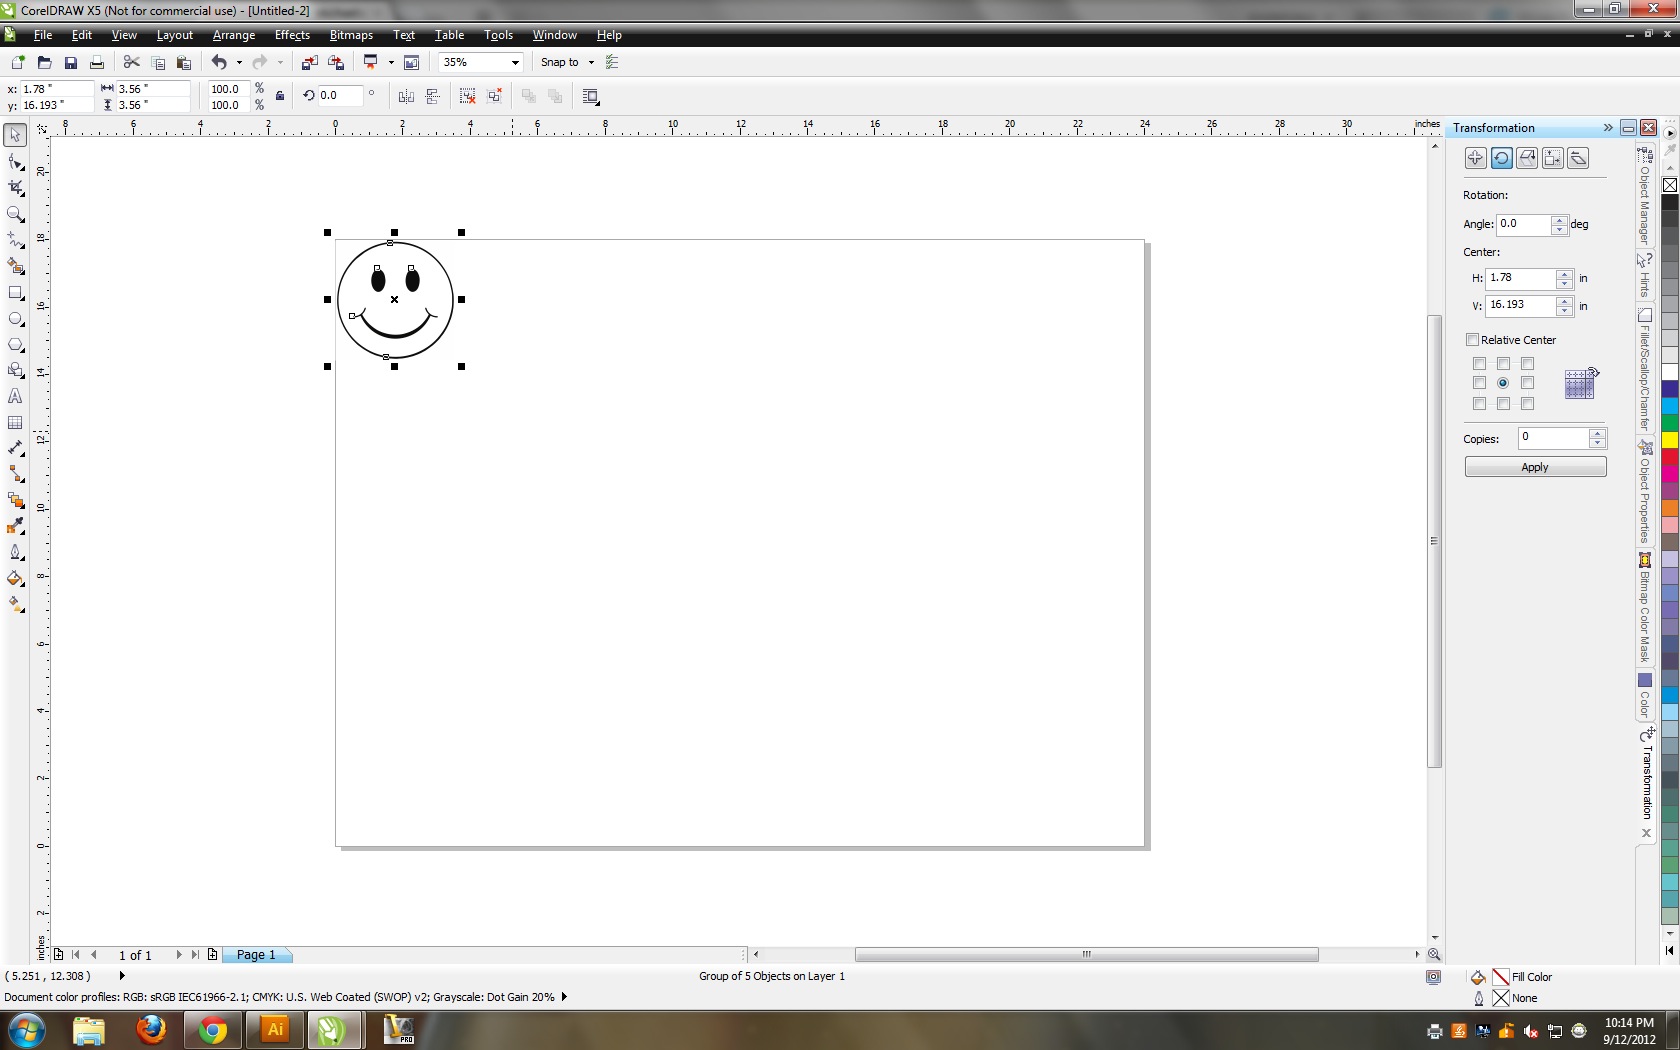Click the Print icon

point(97,62)
